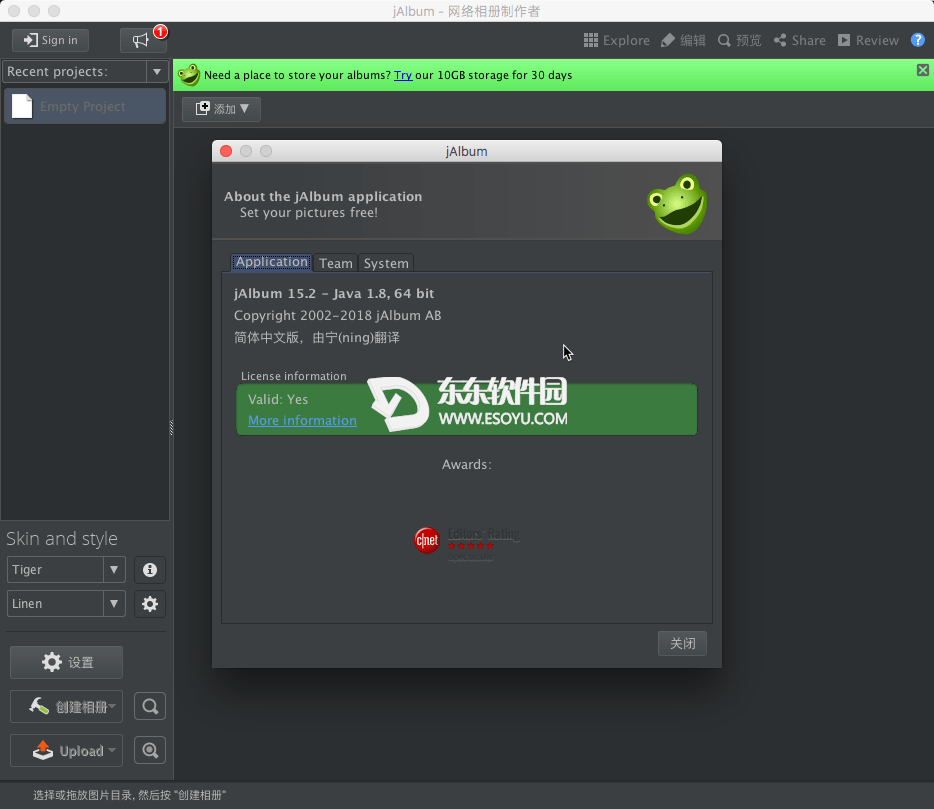Click the Share toolbar item
The width and height of the screenshot is (934, 809).
(799, 41)
